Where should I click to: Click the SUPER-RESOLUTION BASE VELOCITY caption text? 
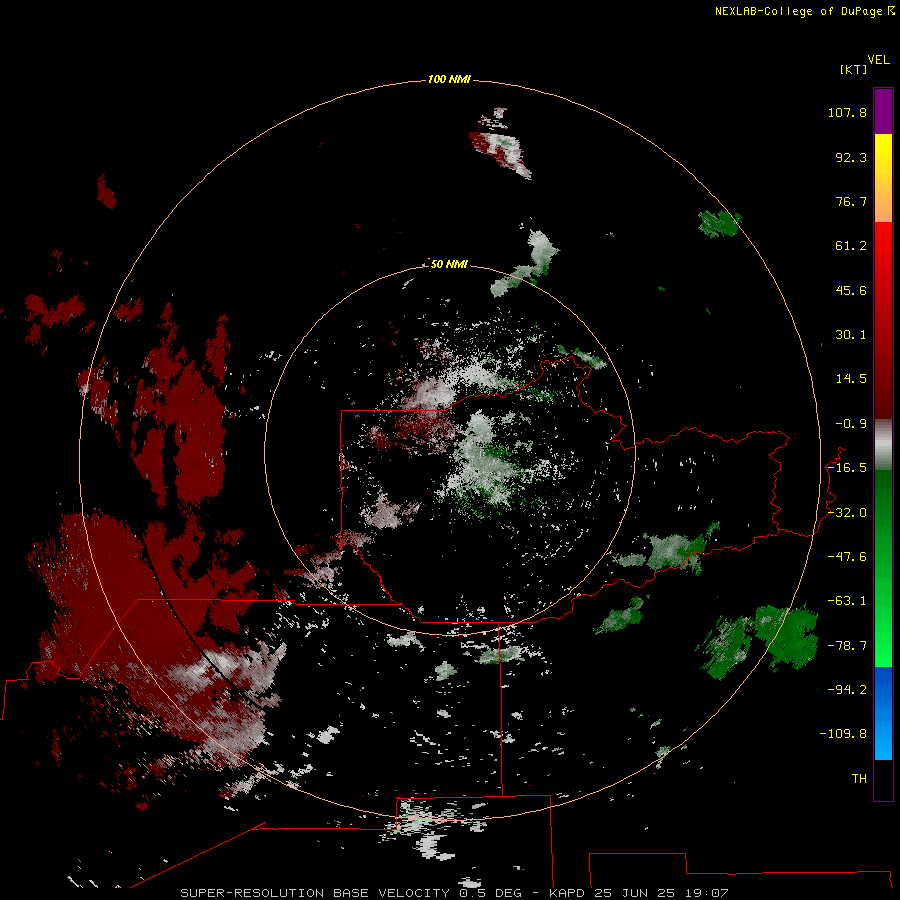click(x=315, y=893)
